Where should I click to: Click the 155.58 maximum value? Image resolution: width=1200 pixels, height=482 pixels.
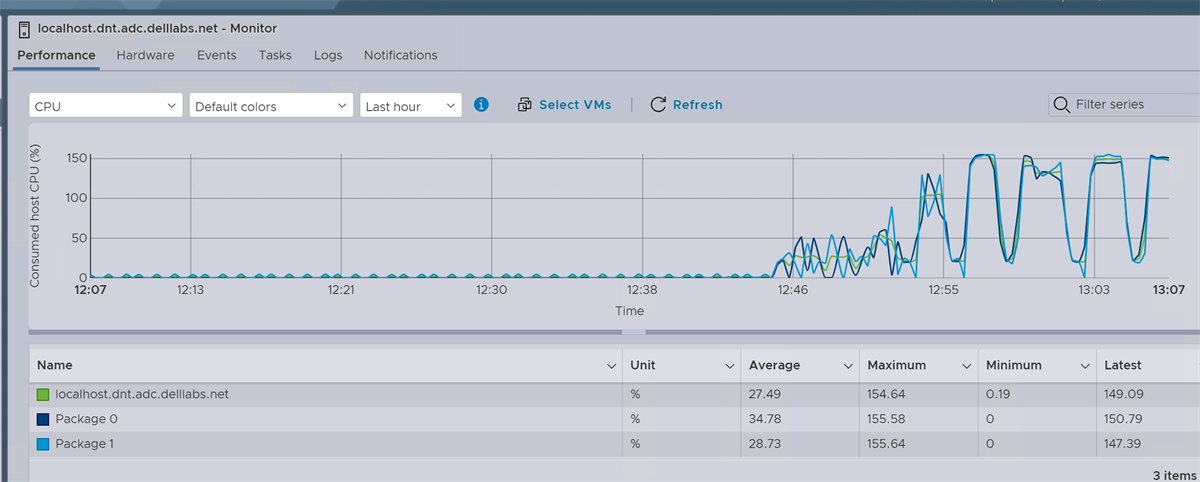click(887, 419)
